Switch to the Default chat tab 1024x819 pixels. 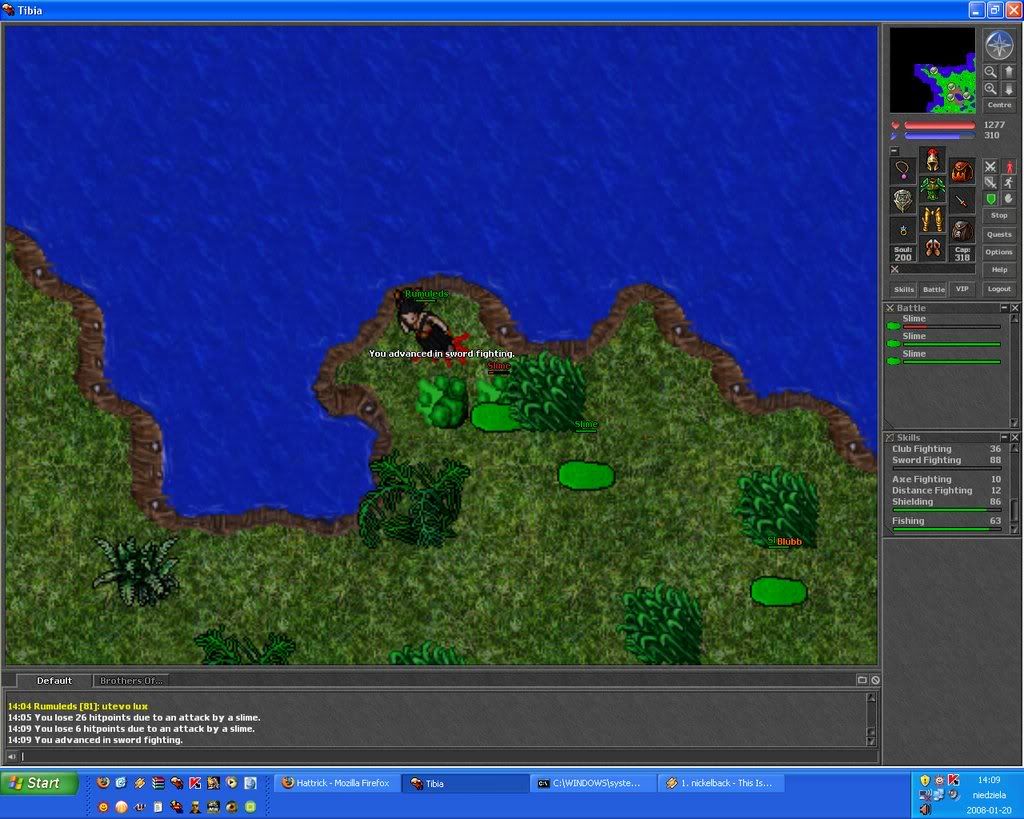click(54, 681)
